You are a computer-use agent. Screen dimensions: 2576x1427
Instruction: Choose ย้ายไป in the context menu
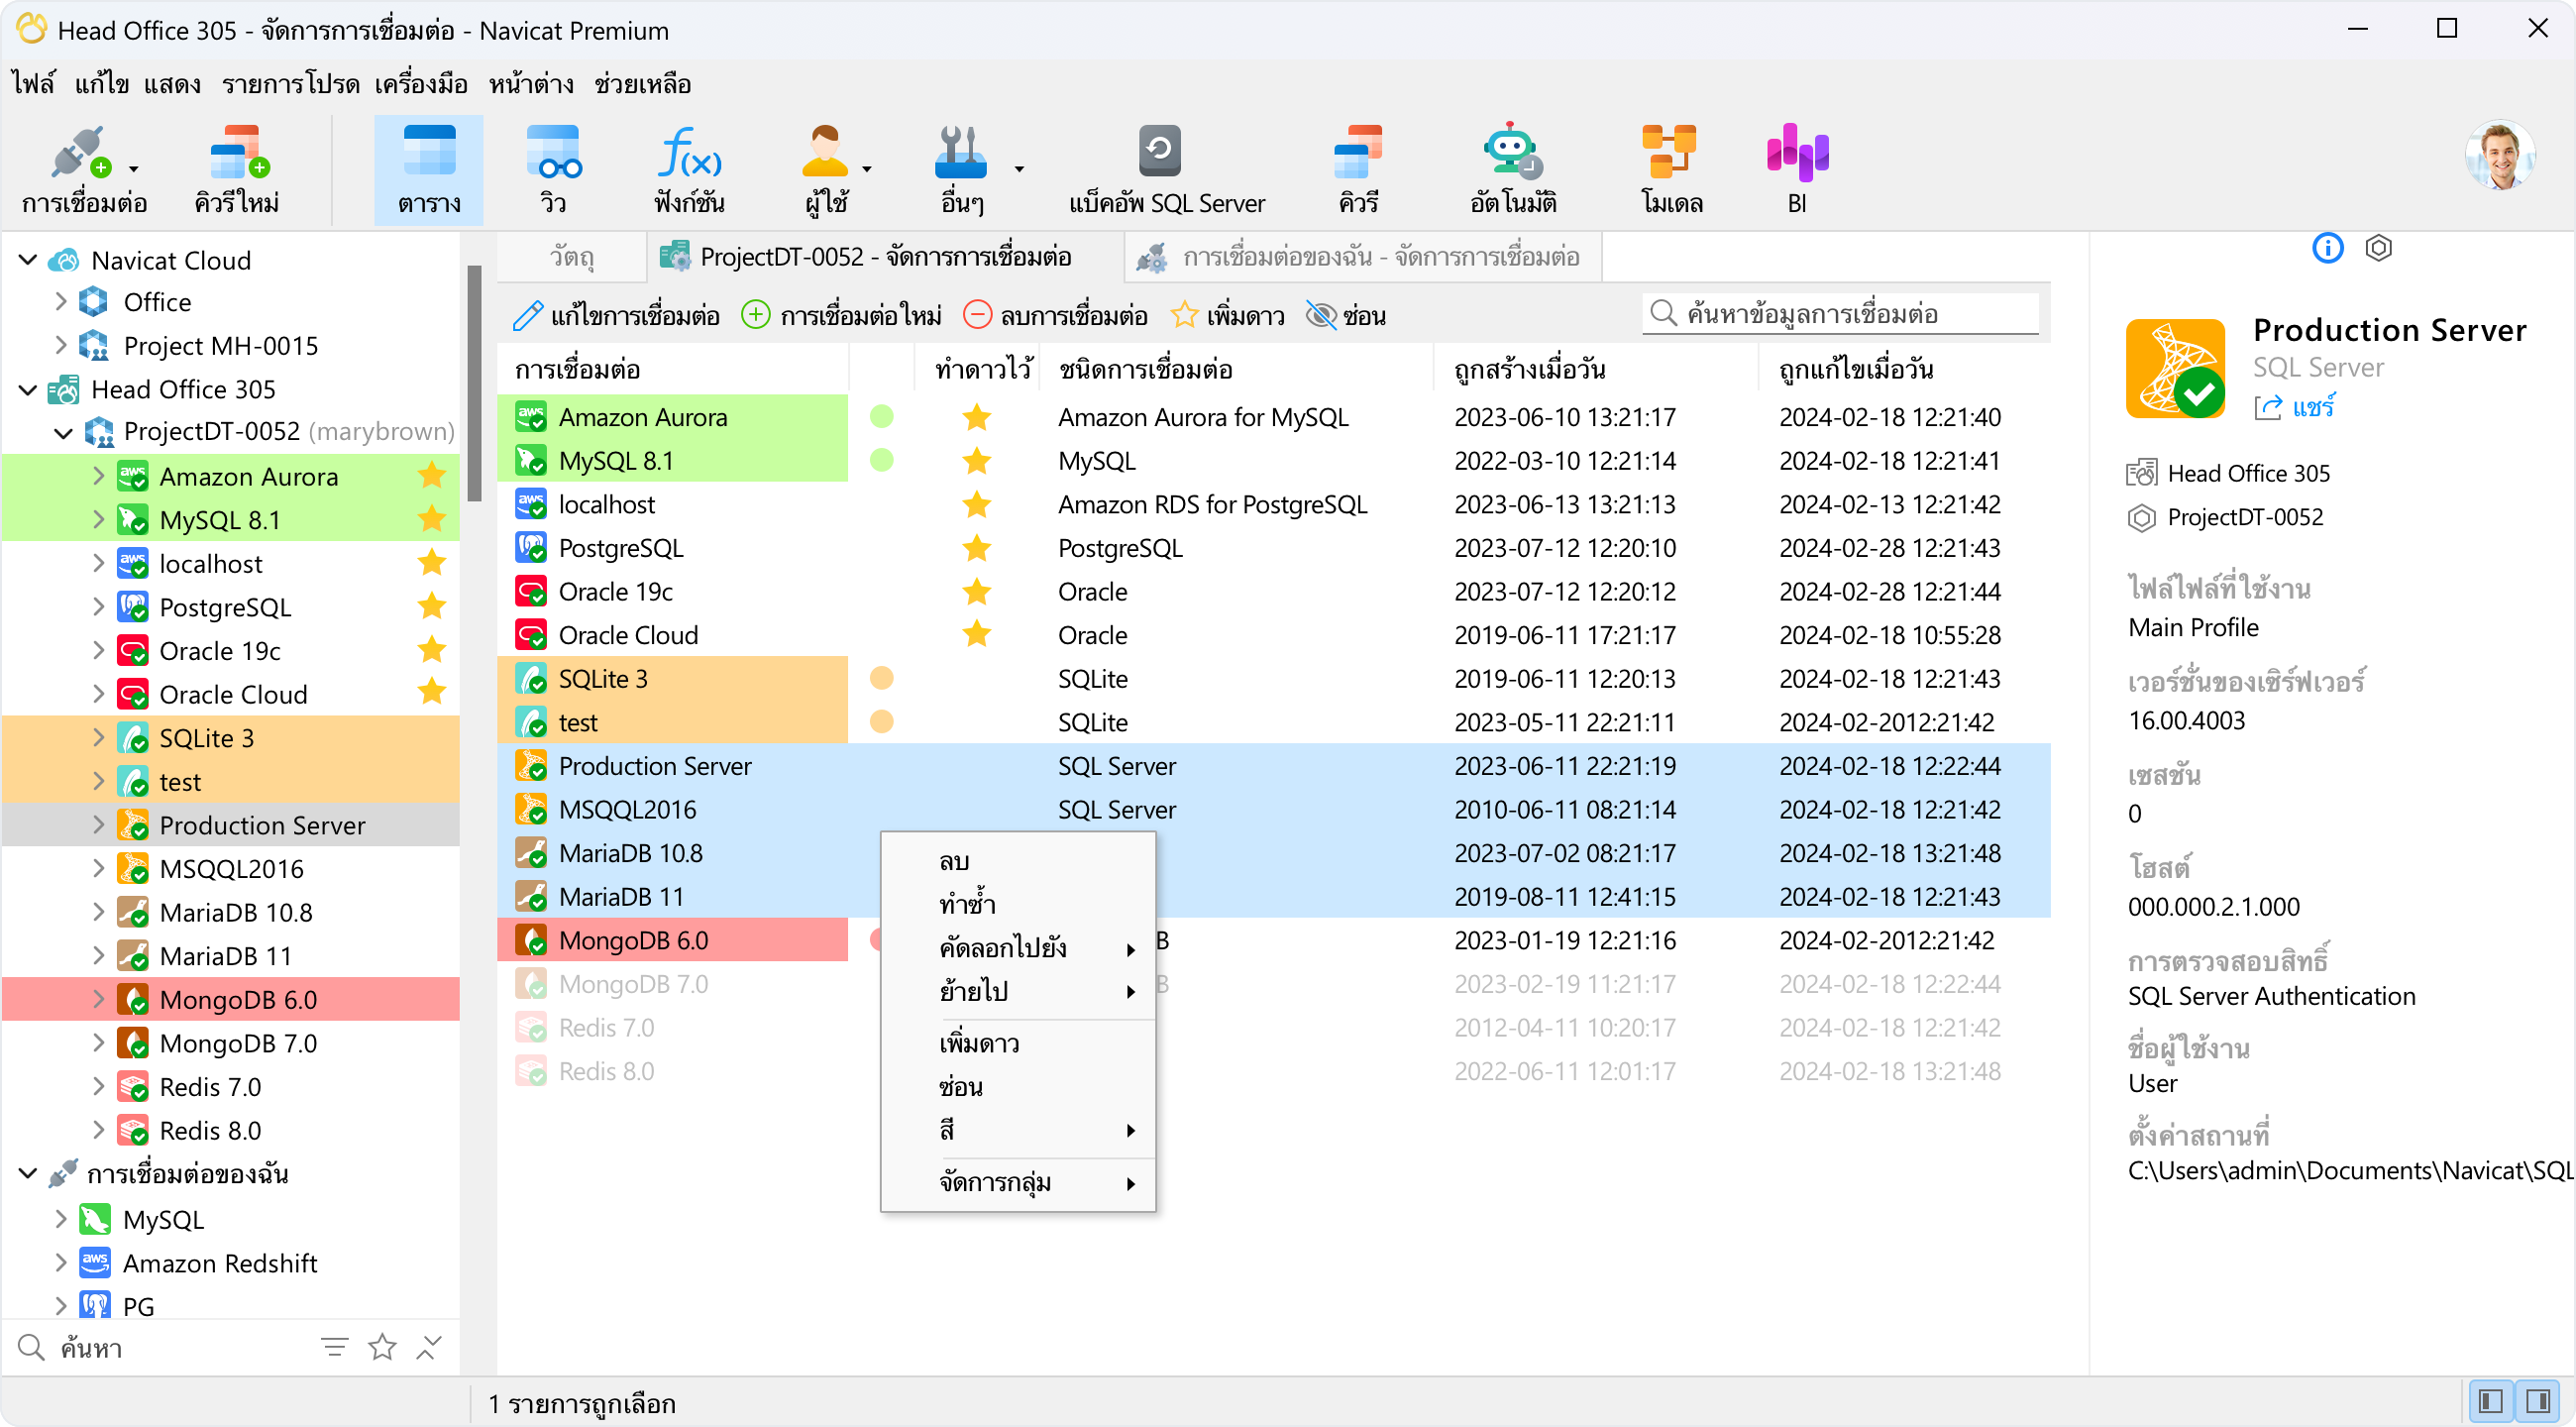tap(1018, 991)
